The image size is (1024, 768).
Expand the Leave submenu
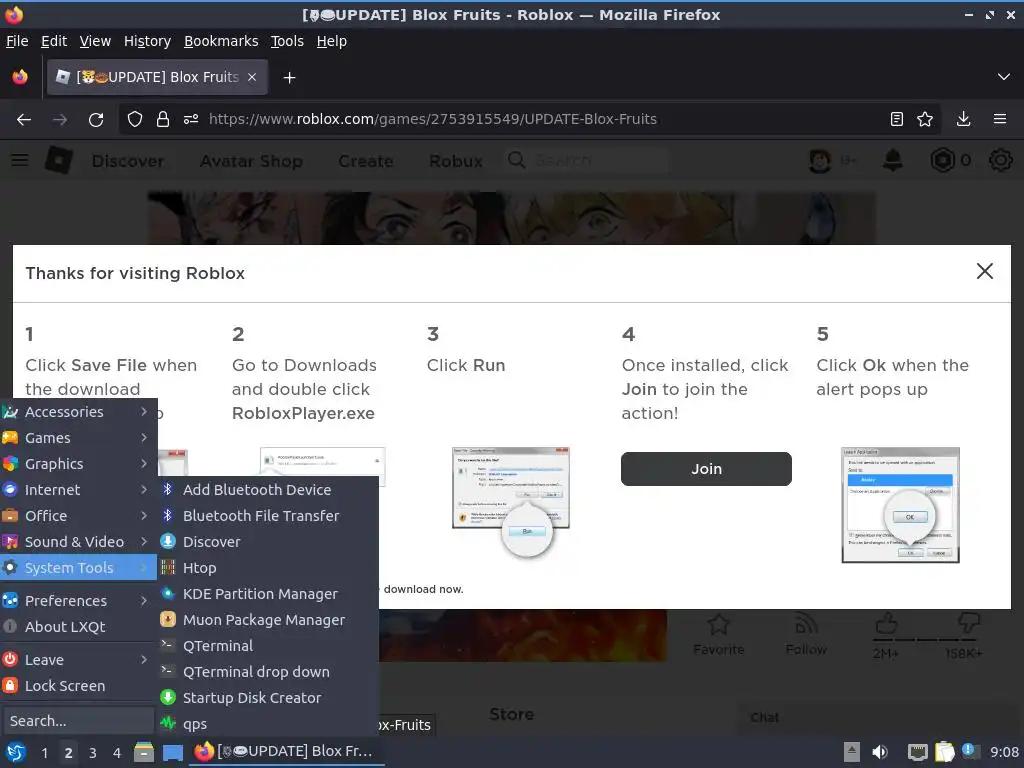(x=78, y=660)
